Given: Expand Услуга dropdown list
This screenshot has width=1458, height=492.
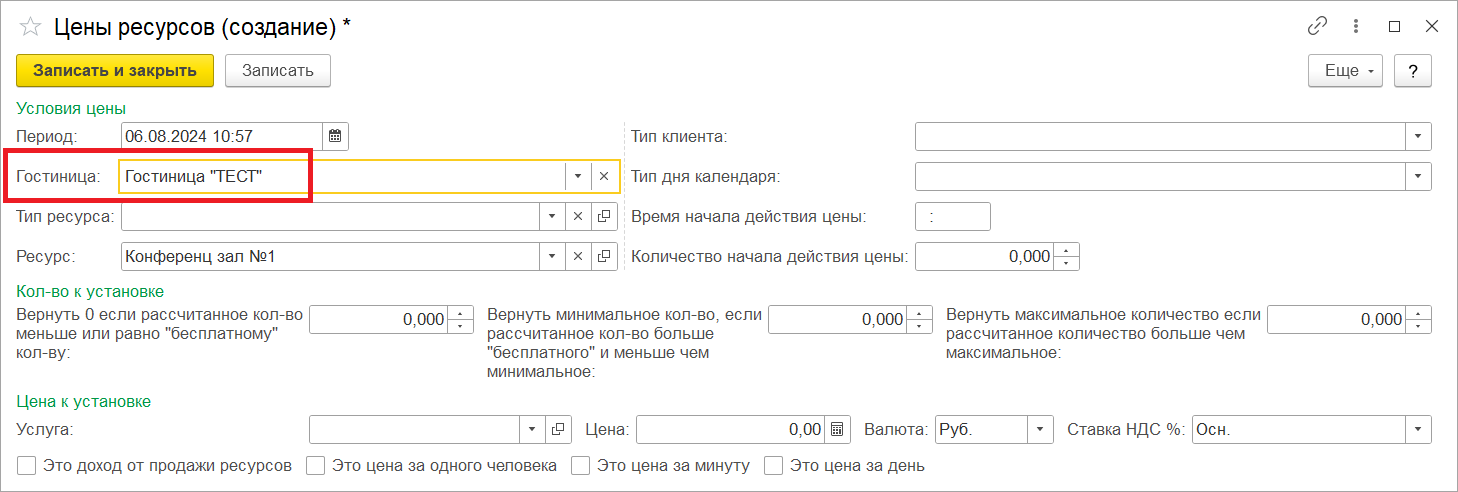Looking at the screenshot, I should click(533, 429).
